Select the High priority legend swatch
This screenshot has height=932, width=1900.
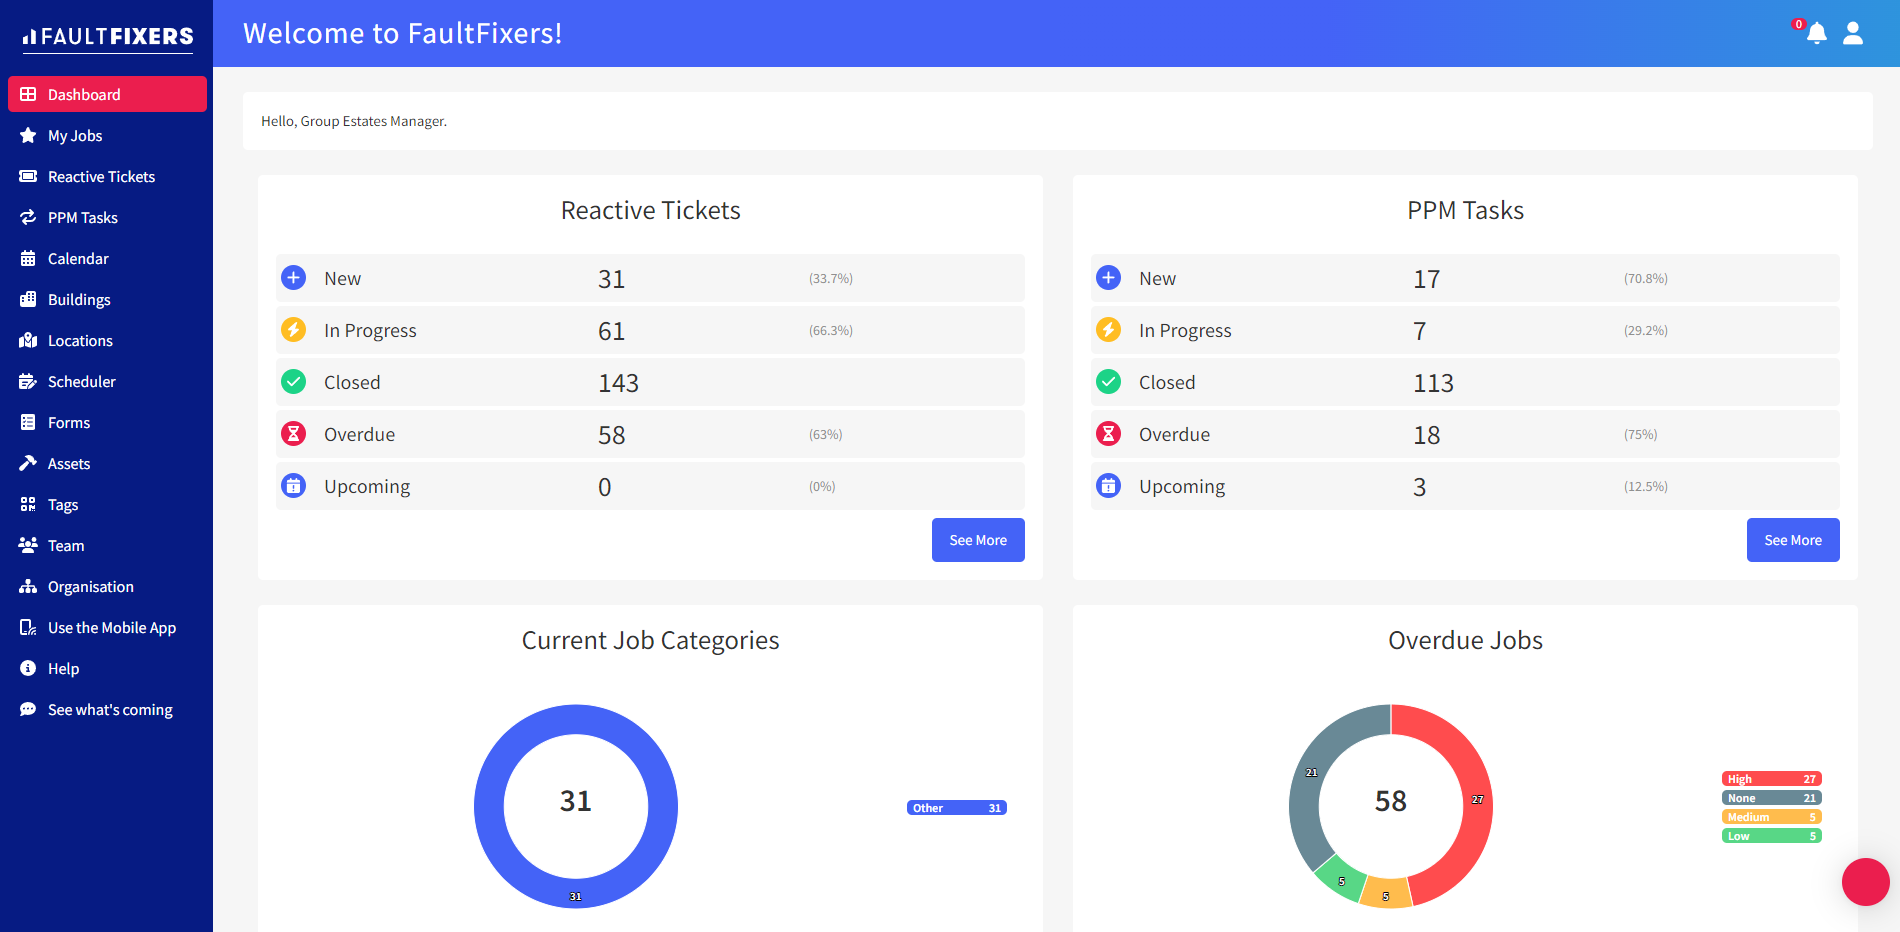pos(1770,778)
